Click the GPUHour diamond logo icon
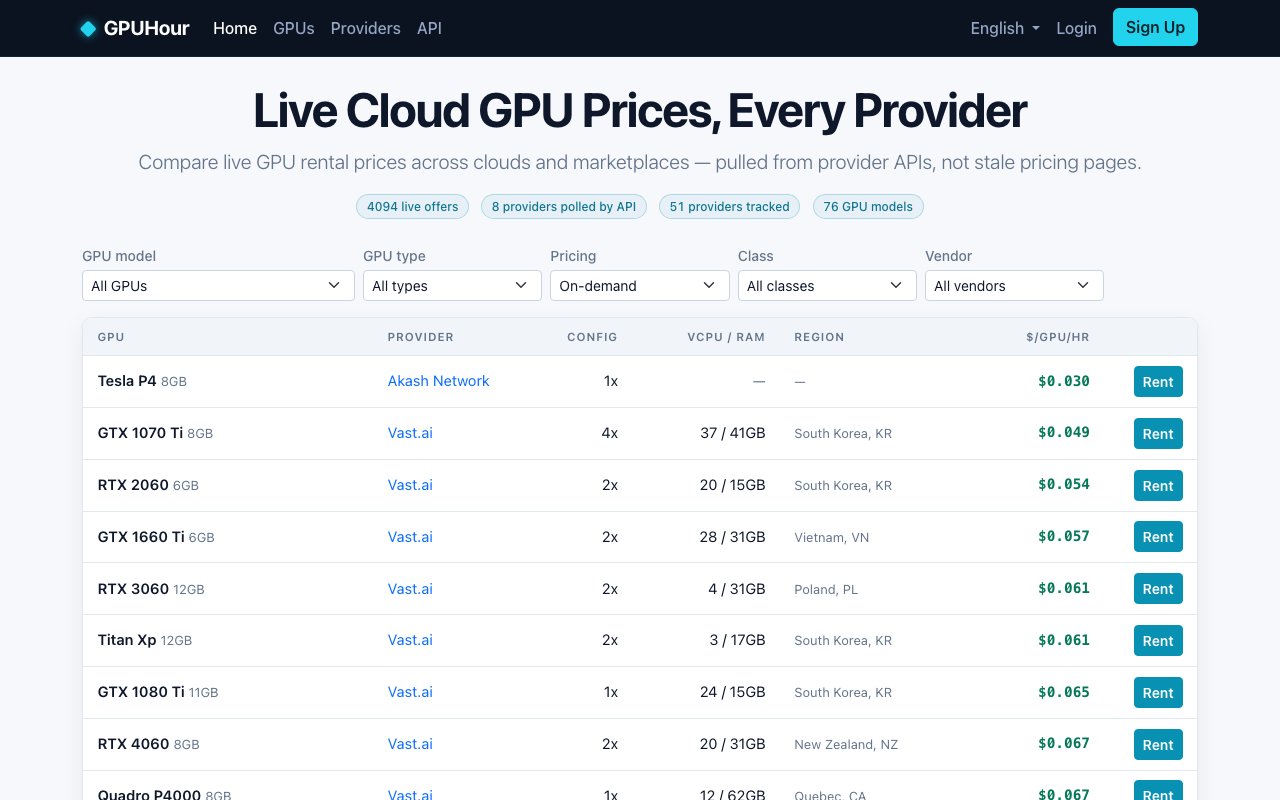This screenshot has width=1280, height=800. coord(88,28)
